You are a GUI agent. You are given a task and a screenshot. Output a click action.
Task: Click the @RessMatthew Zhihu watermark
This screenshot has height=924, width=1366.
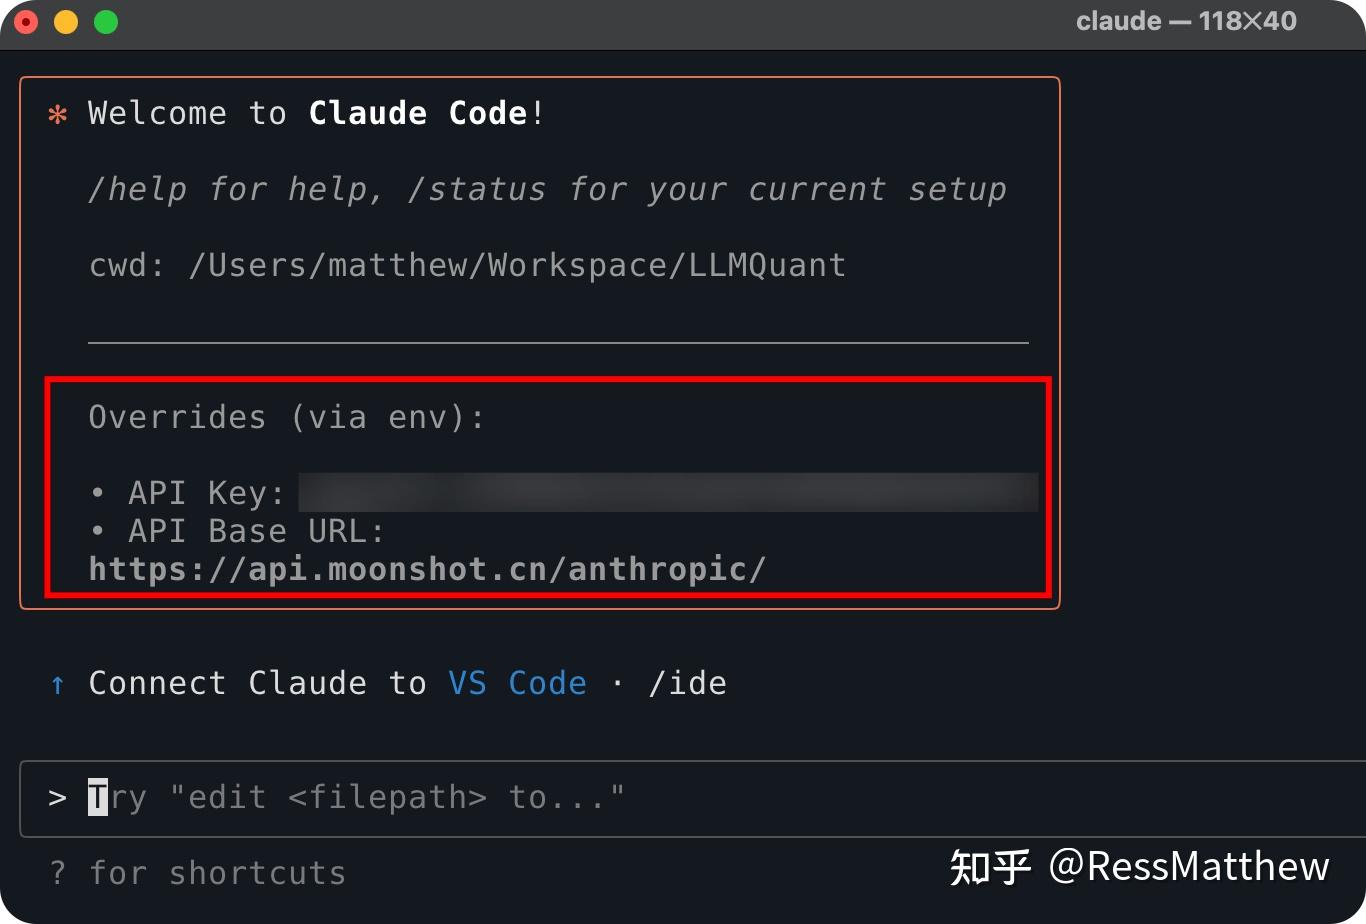[1138, 866]
